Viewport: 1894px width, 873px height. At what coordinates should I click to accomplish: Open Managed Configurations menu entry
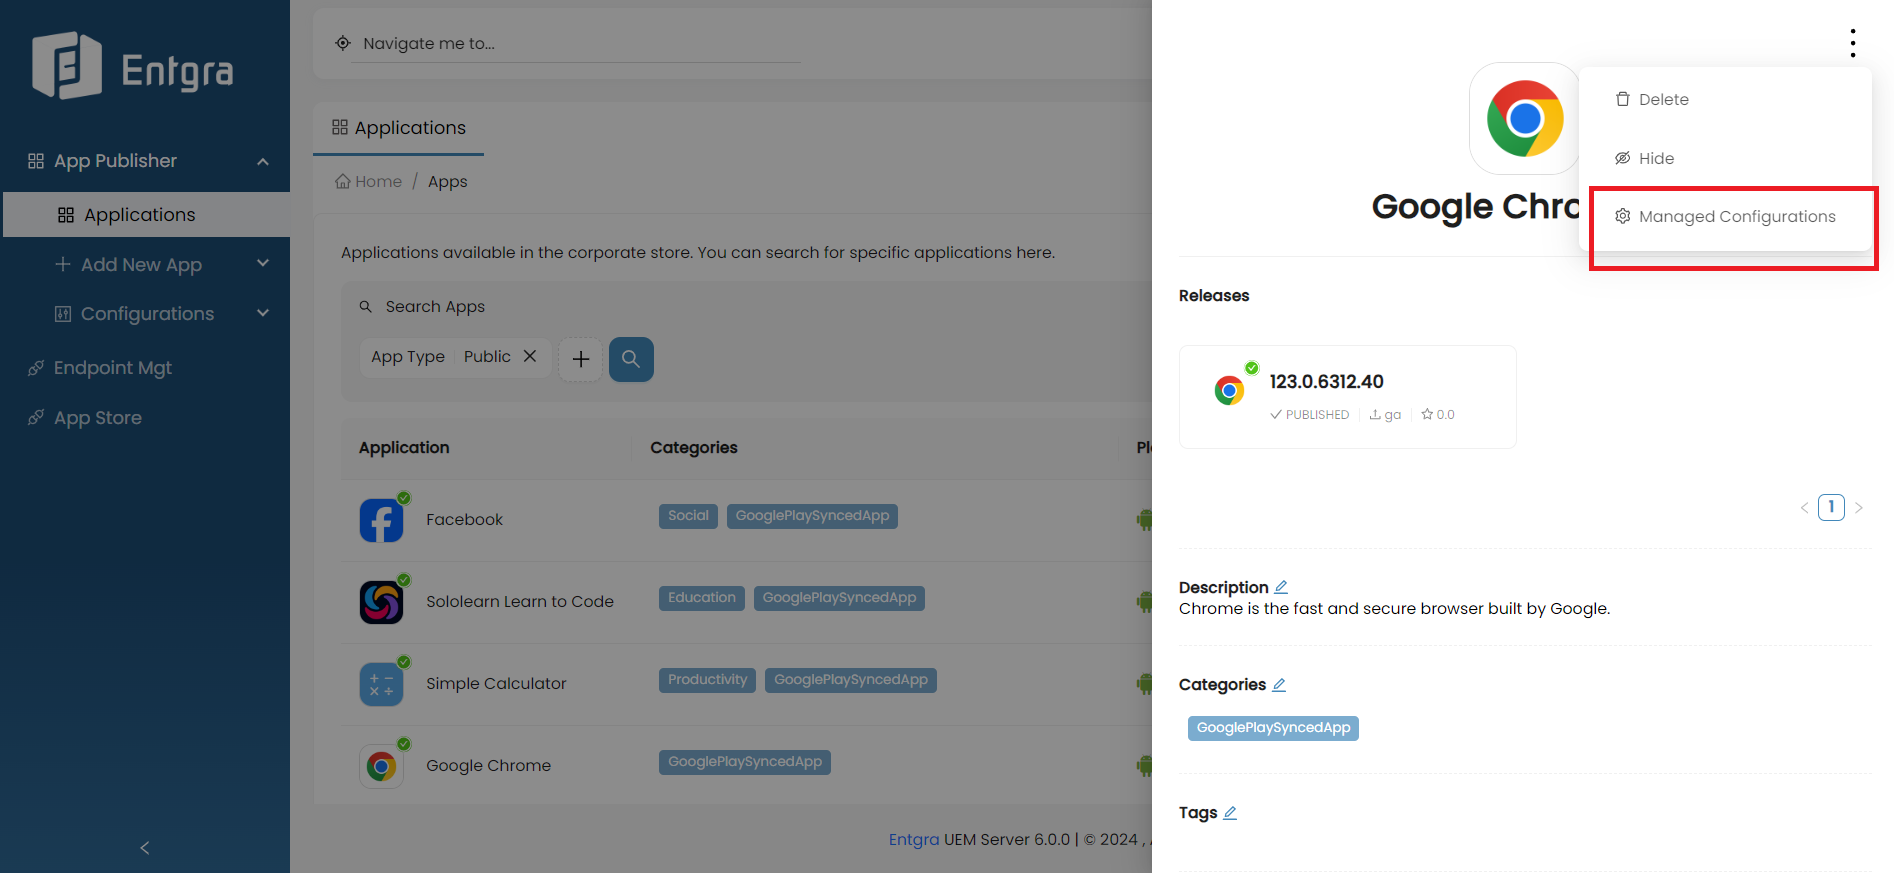point(1725,217)
